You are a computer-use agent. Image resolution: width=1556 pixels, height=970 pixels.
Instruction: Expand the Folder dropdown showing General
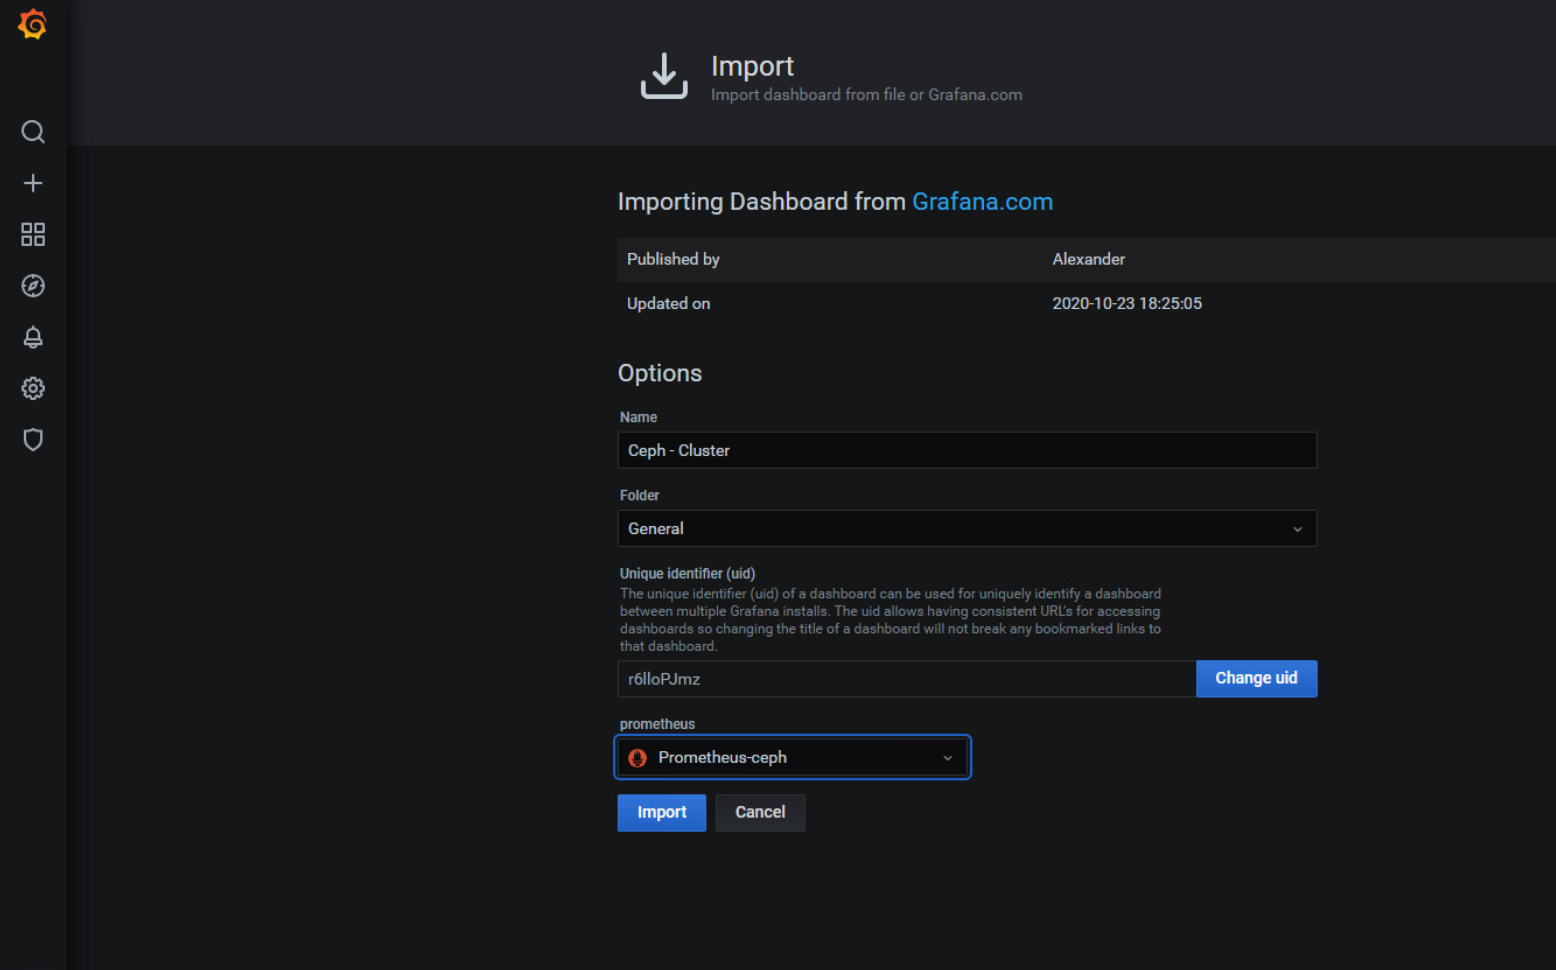tap(967, 528)
